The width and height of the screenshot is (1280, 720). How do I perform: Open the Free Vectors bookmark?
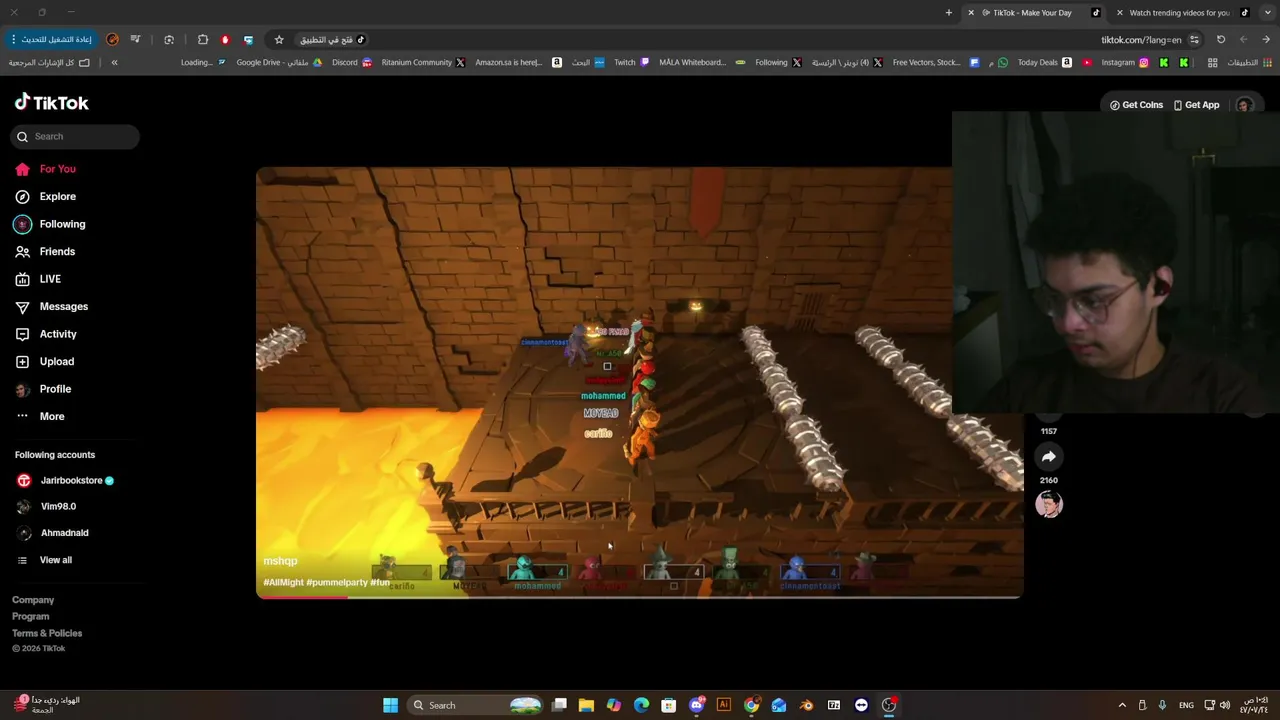click(936, 62)
